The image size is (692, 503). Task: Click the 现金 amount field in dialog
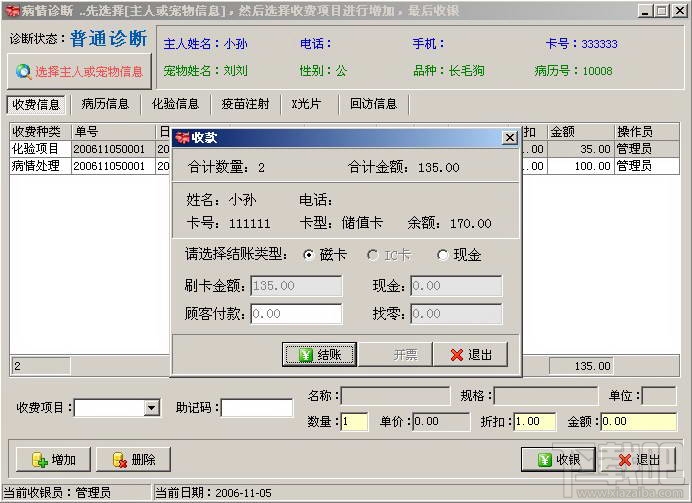coord(456,286)
